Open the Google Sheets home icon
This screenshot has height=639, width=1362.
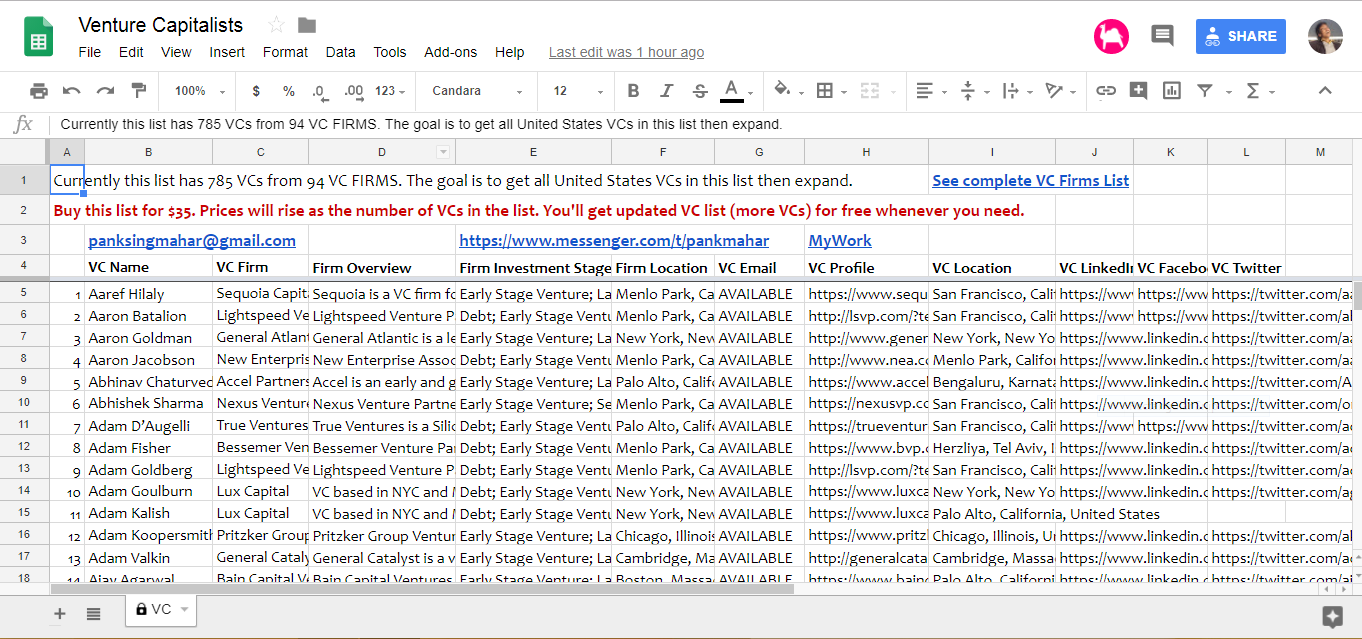(x=38, y=37)
